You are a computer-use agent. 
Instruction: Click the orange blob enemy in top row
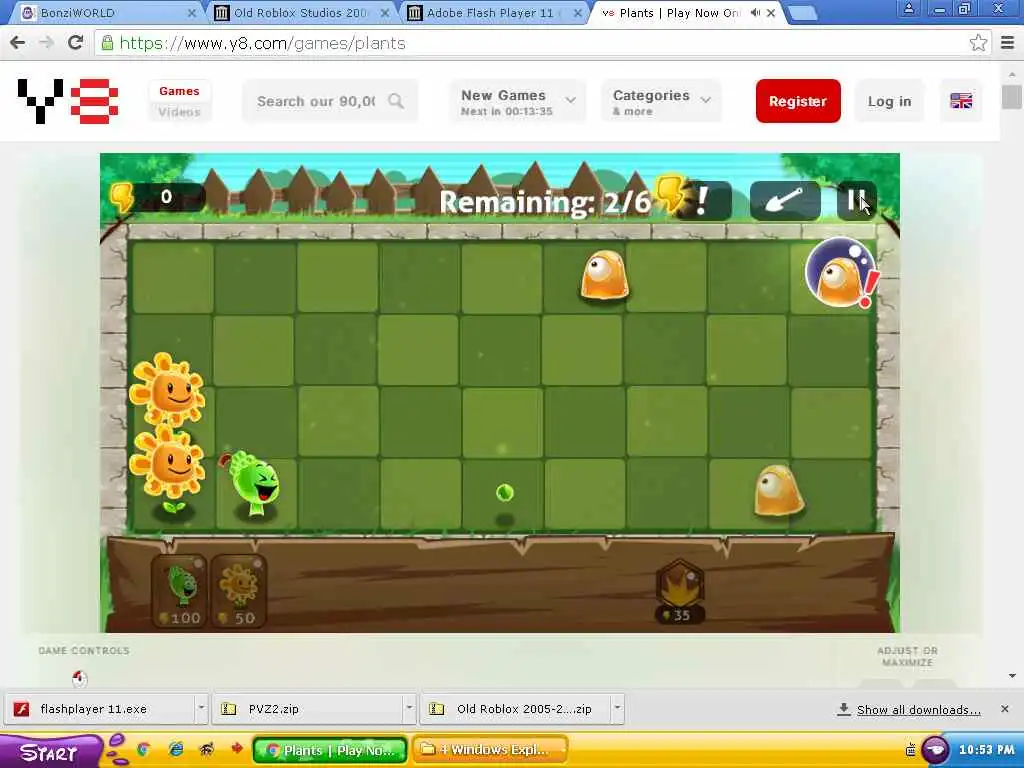[x=605, y=276]
